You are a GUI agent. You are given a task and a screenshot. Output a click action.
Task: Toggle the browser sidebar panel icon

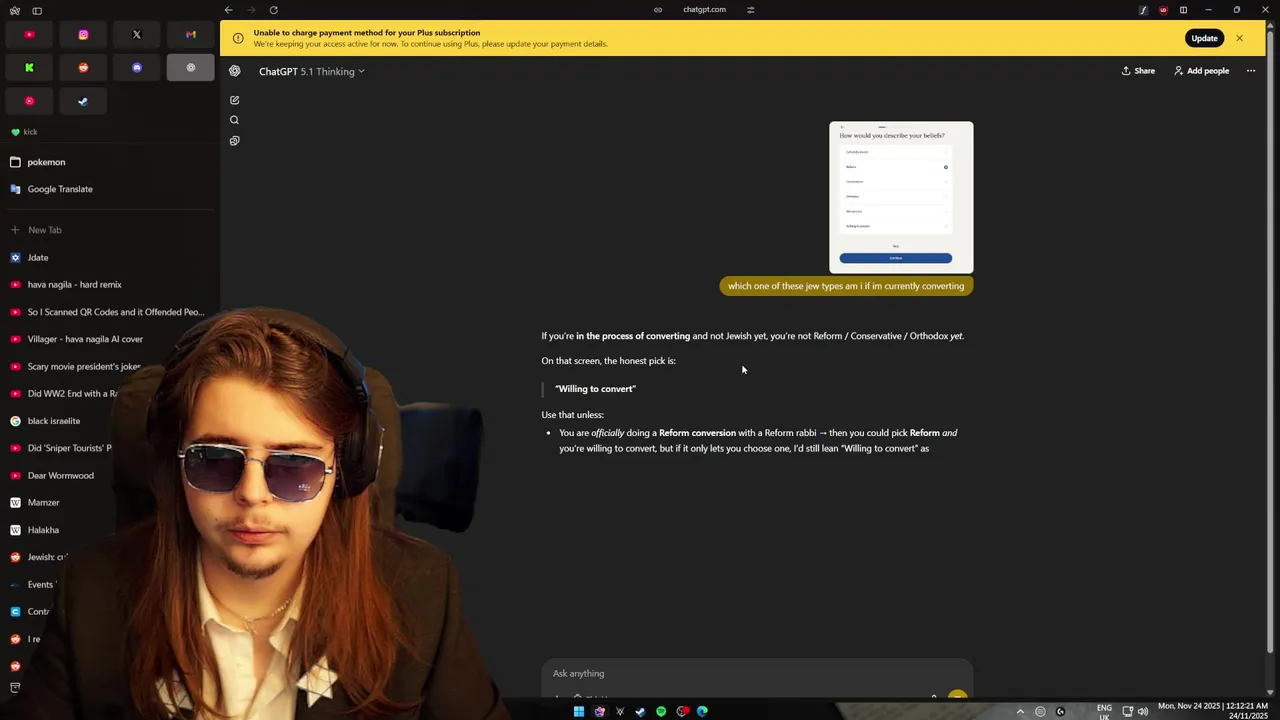tap(37, 10)
